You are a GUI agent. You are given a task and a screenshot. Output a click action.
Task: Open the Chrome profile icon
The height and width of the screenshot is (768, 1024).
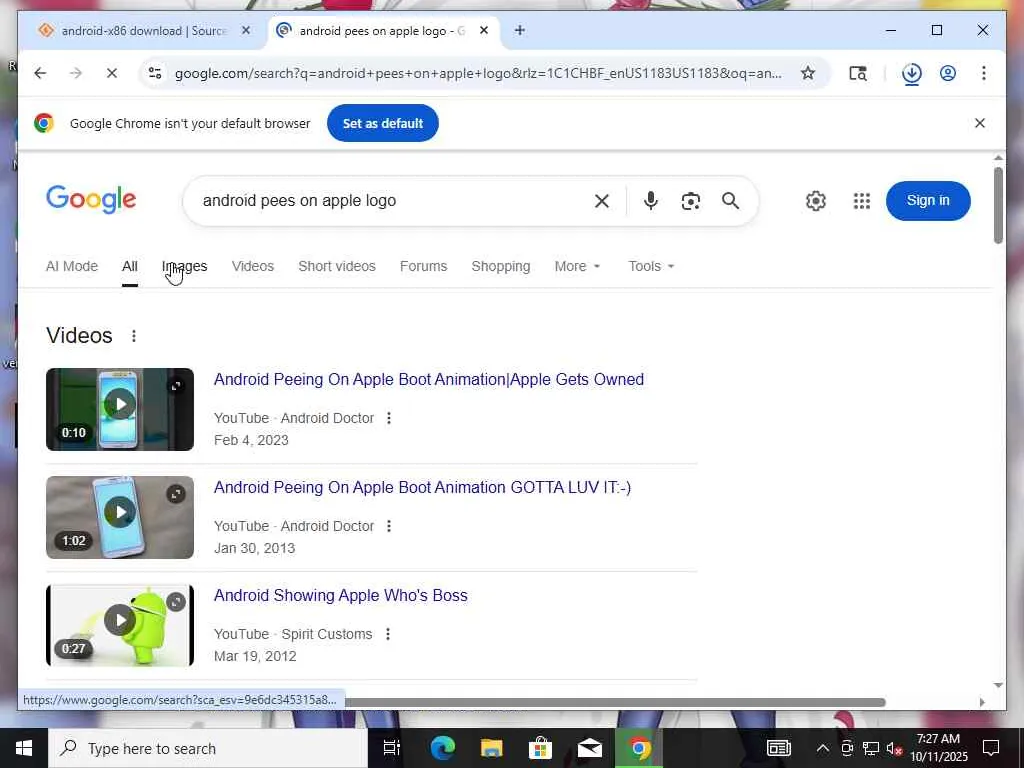coord(948,73)
